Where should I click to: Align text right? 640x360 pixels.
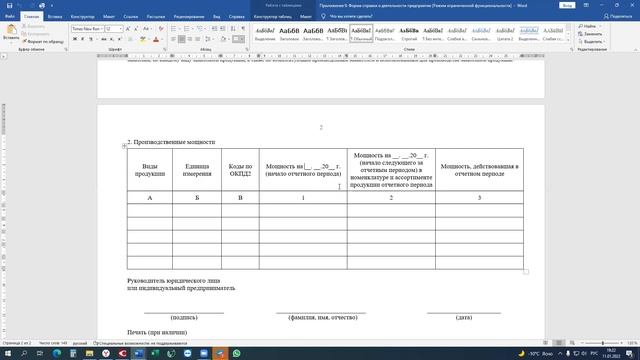coord(190,39)
